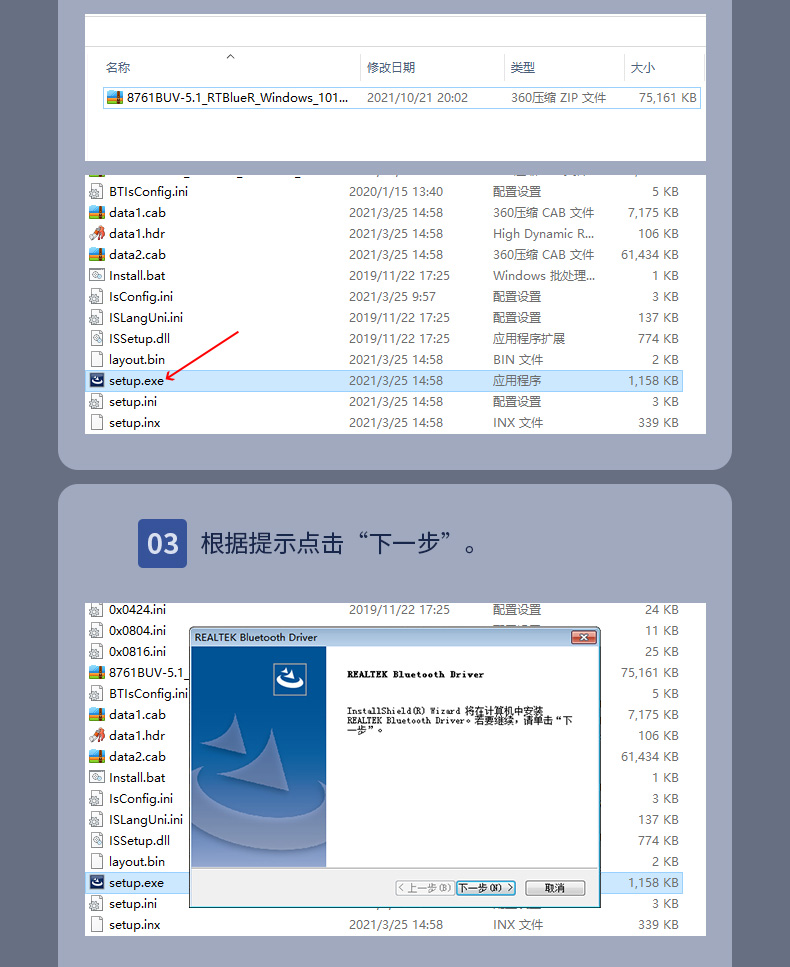Close the REALTEK Bluetooth Driver dialog
The height and width of the screenshot is (967, 790).
(x=583, y=637)
